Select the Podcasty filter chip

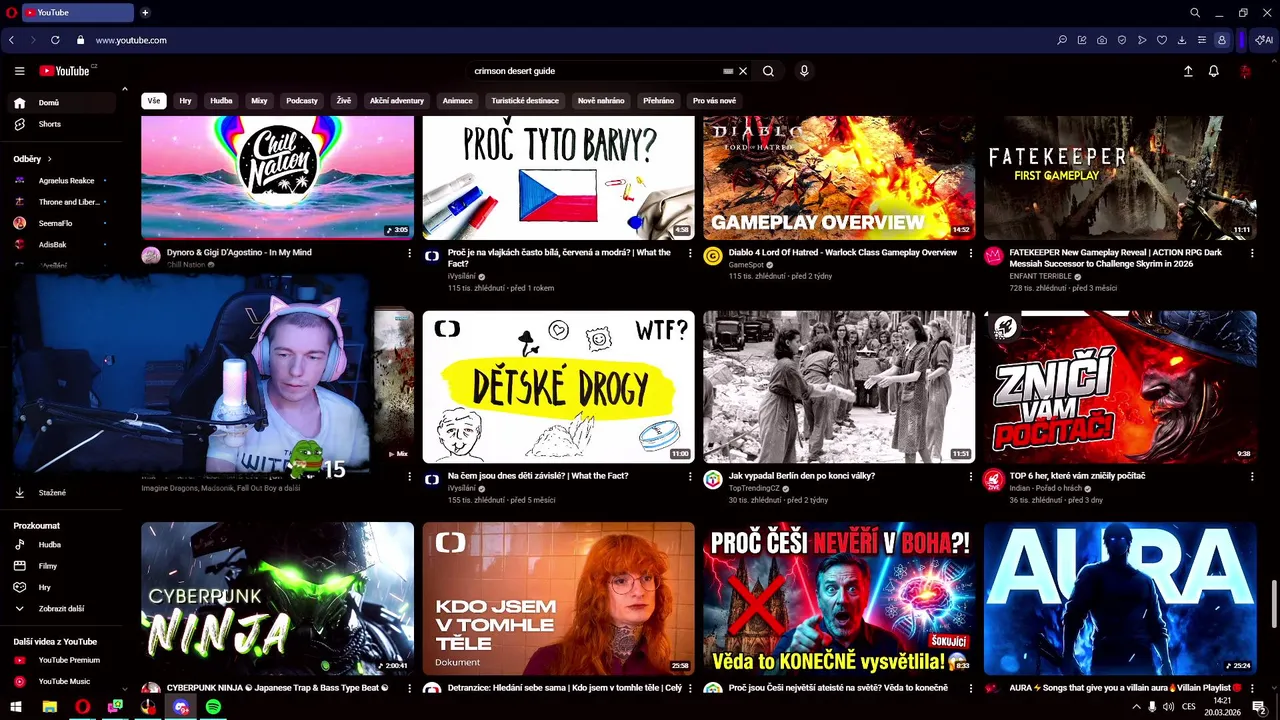[301, 101]
